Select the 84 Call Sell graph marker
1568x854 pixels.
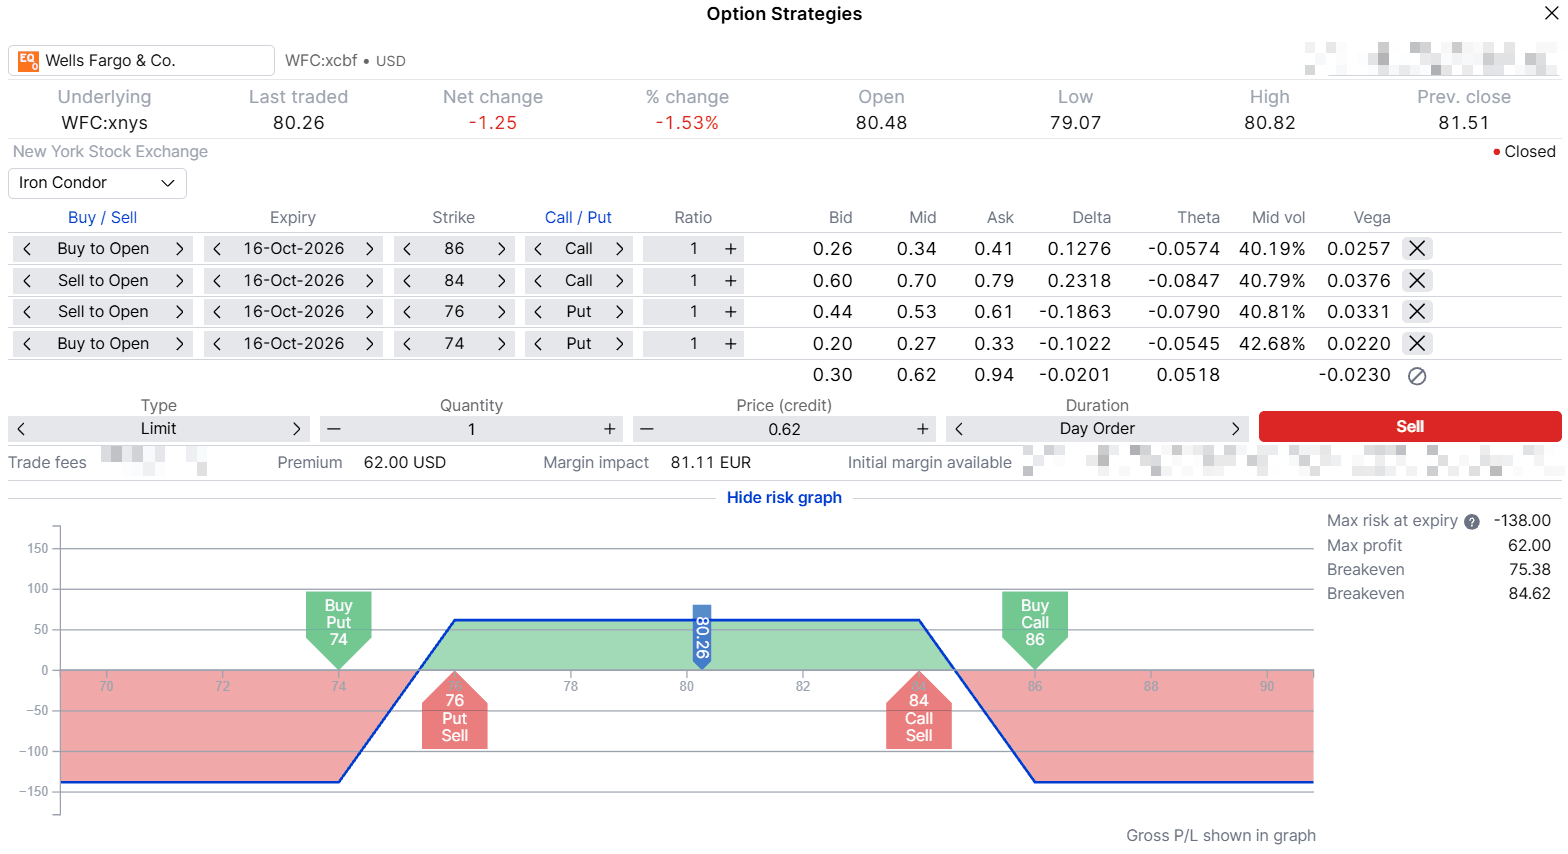click(919, 711)
